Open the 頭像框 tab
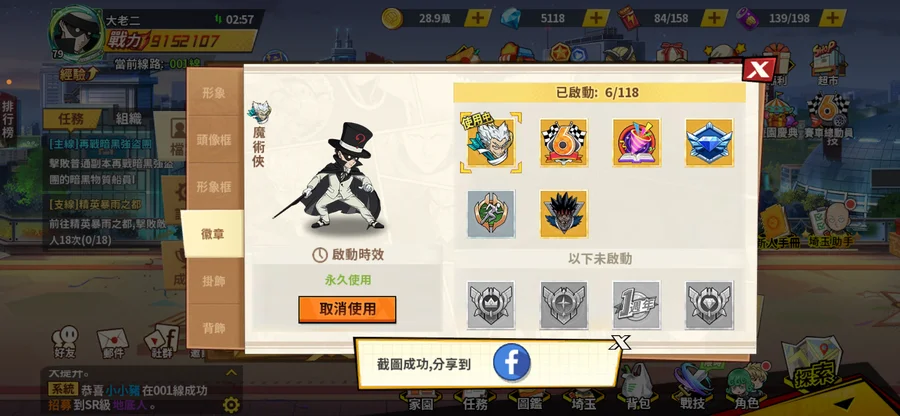The image size is (900, 416). (214, 139)
